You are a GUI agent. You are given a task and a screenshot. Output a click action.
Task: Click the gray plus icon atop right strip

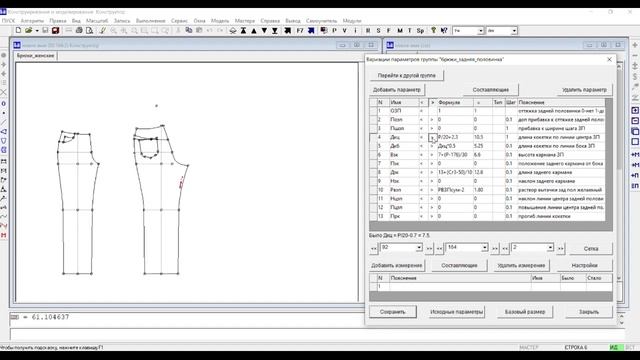click(x=635, y=45)
